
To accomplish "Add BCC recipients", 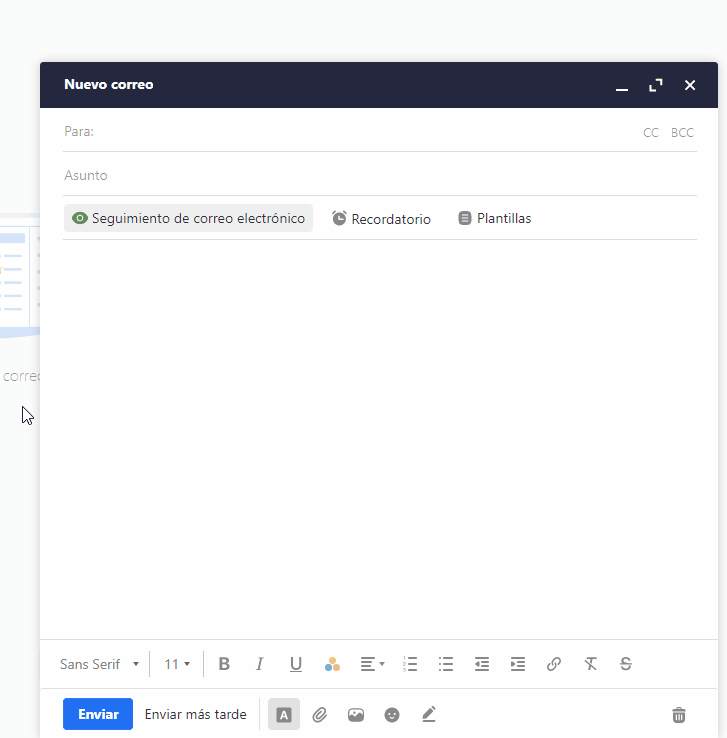I will click(682, 133).
